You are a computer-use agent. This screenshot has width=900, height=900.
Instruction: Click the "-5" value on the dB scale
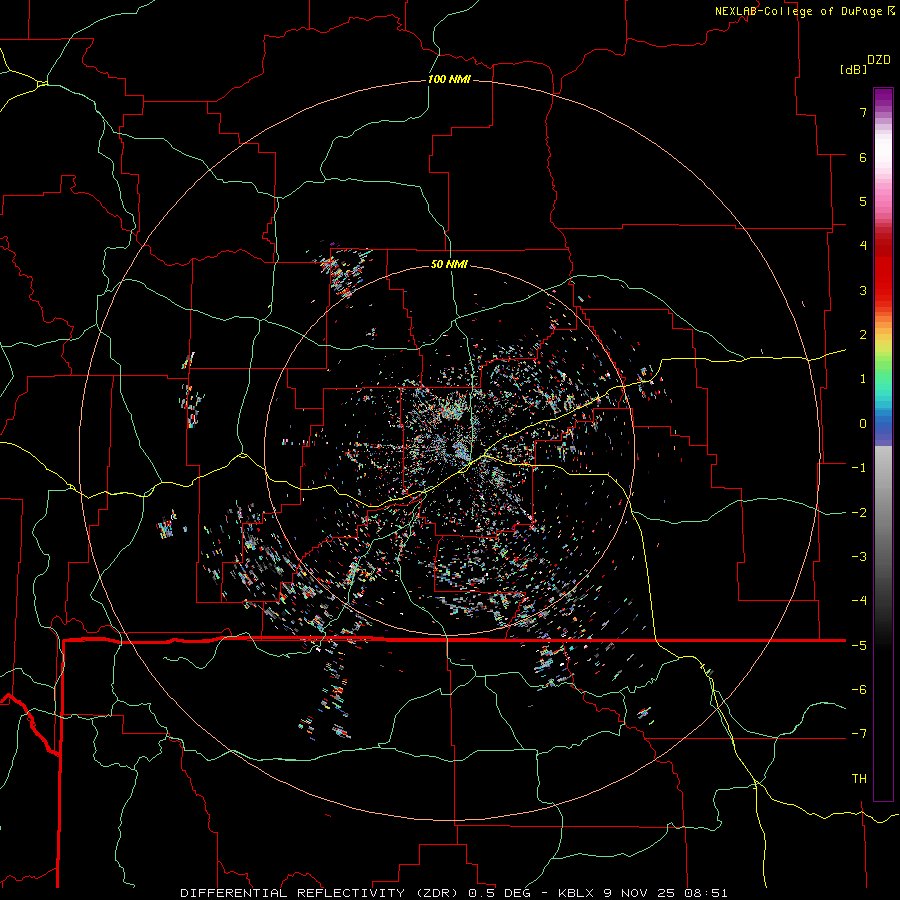859,646
